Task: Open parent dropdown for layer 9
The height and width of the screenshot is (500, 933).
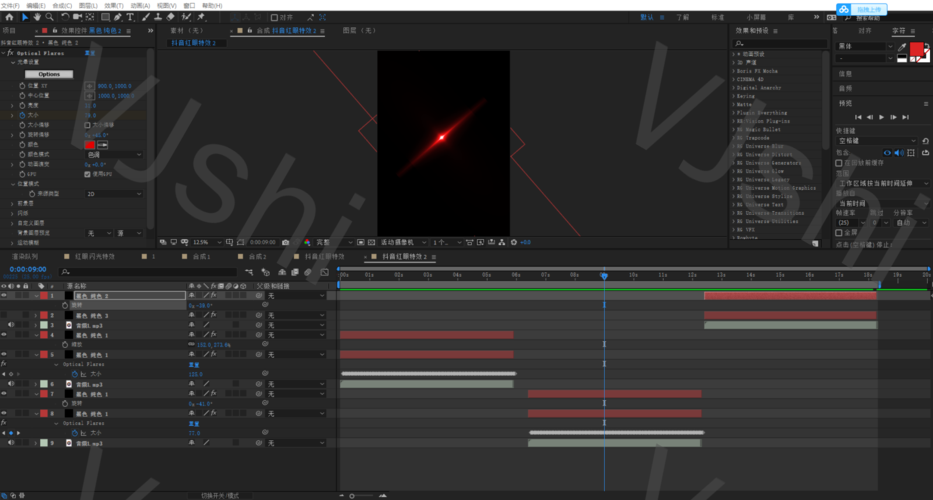Action: [296, 443]
